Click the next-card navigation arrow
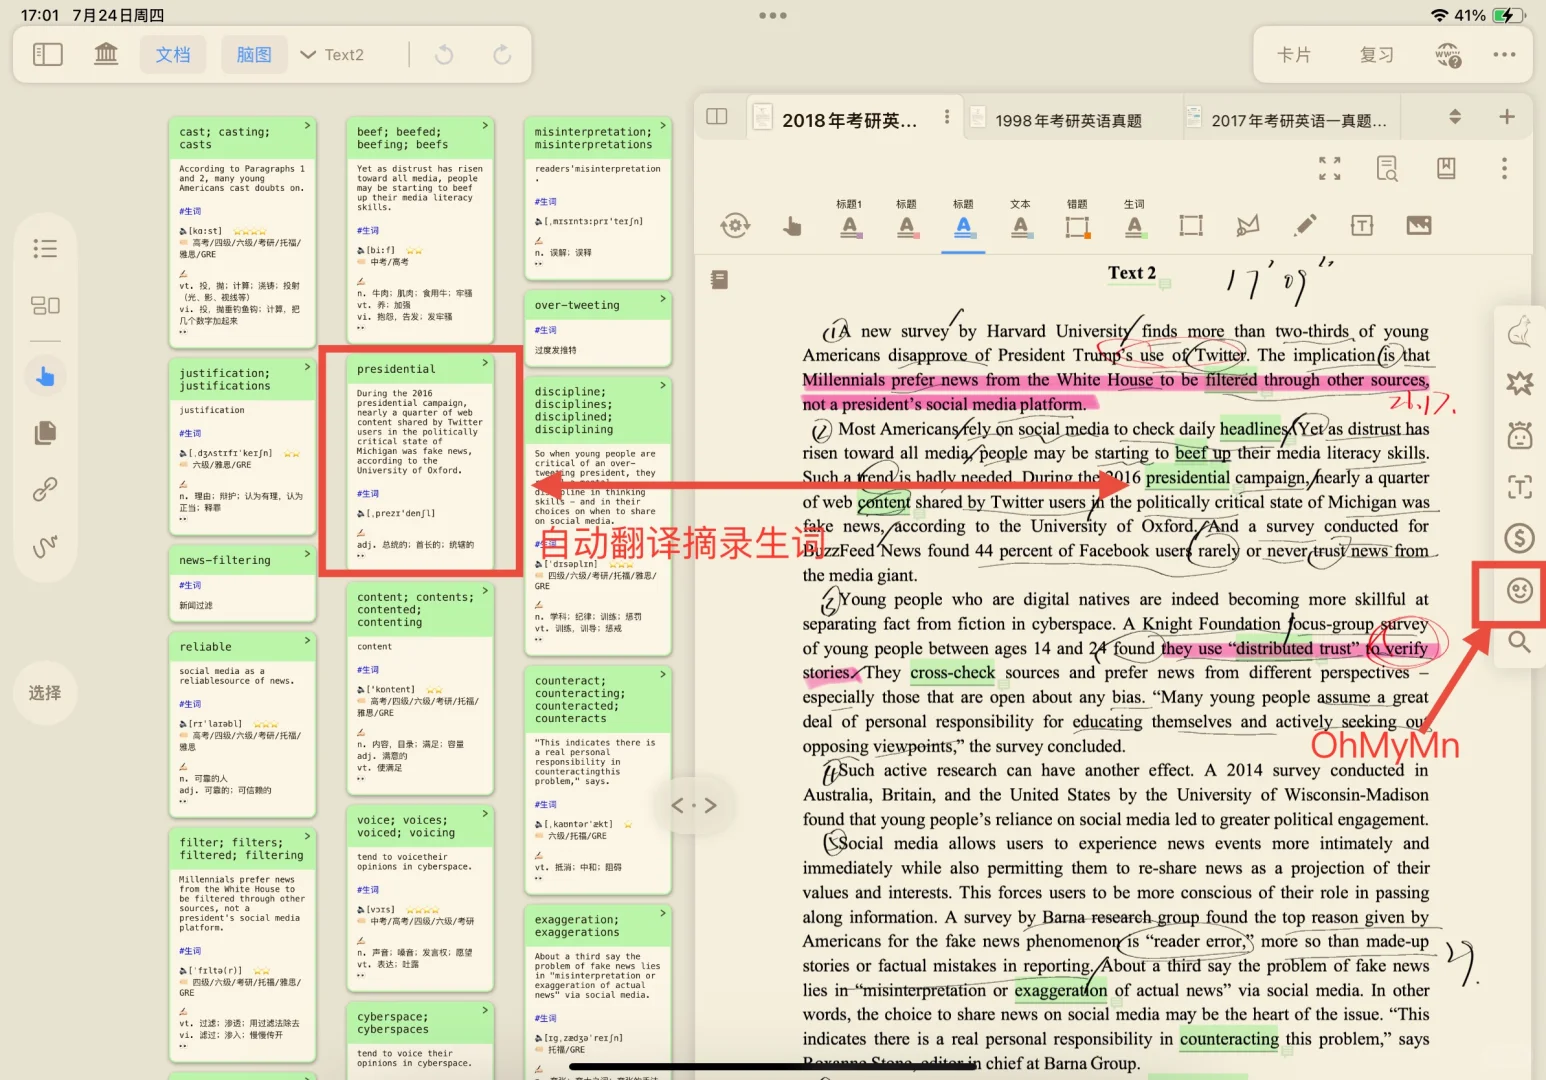The width and height of the screenshot is (1546, 1080). tap(712, 804)
